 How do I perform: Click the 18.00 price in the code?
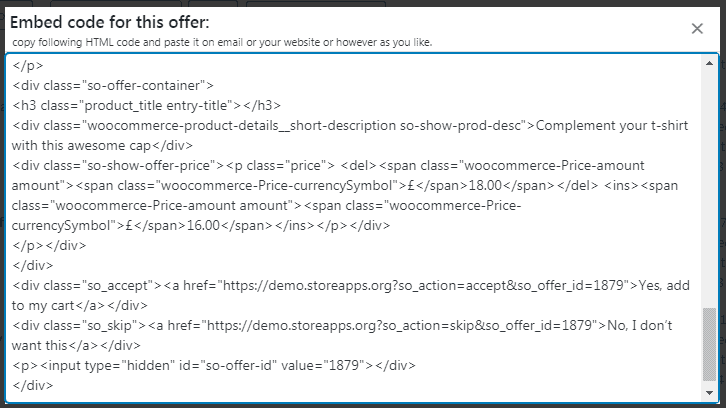pyautogui.click(x=485, y=186)
